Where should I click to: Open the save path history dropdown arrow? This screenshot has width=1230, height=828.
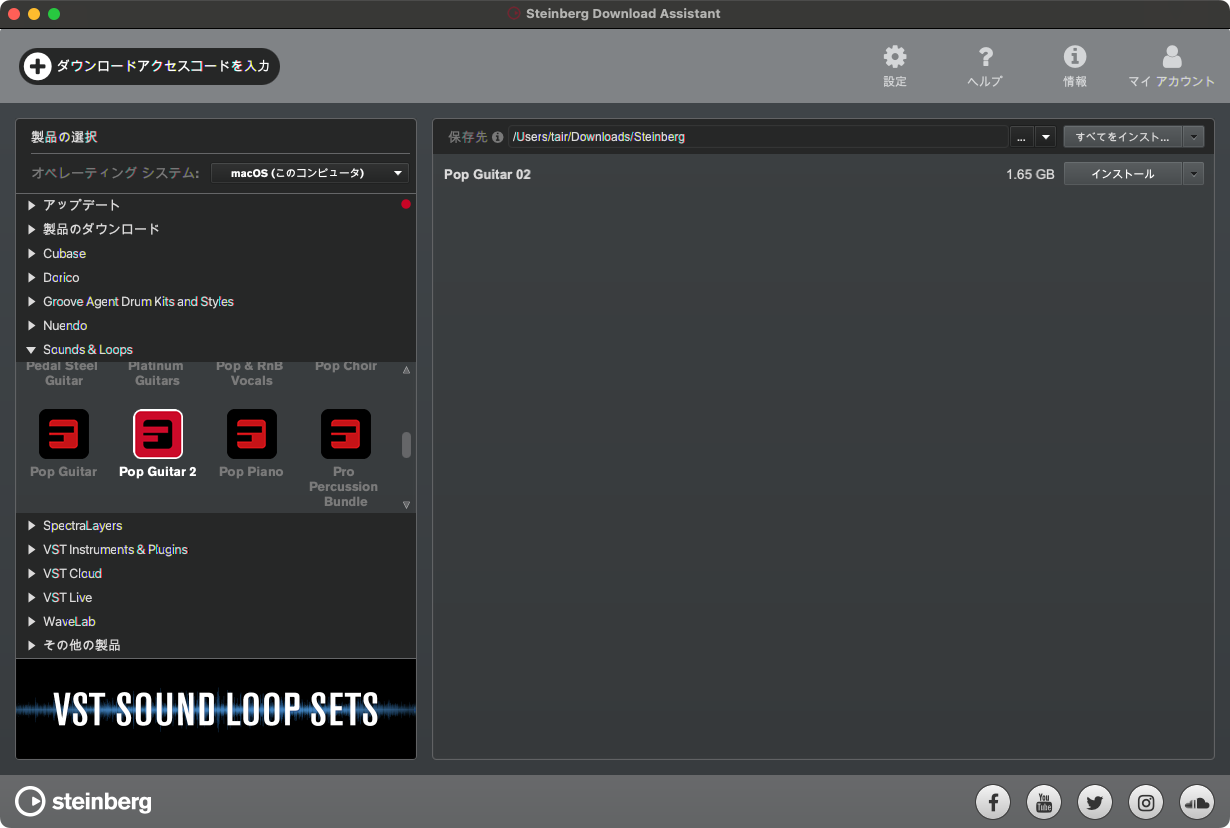point(1045,137)
